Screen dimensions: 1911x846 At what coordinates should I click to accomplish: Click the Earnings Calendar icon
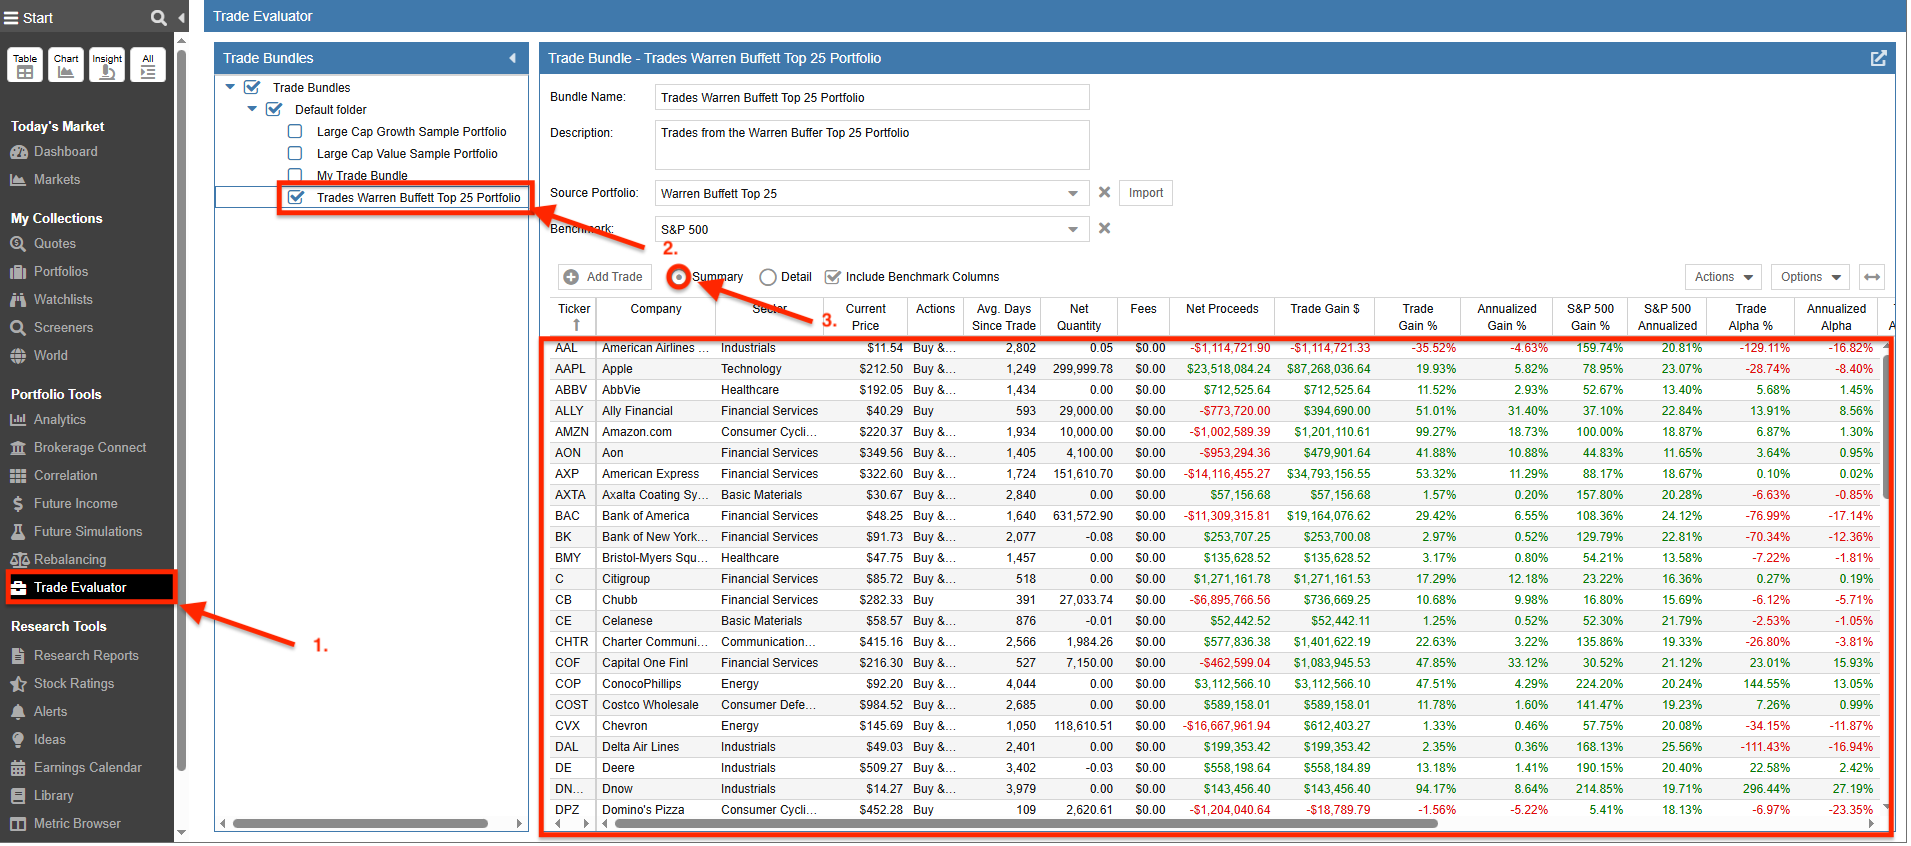coord(18,768)
